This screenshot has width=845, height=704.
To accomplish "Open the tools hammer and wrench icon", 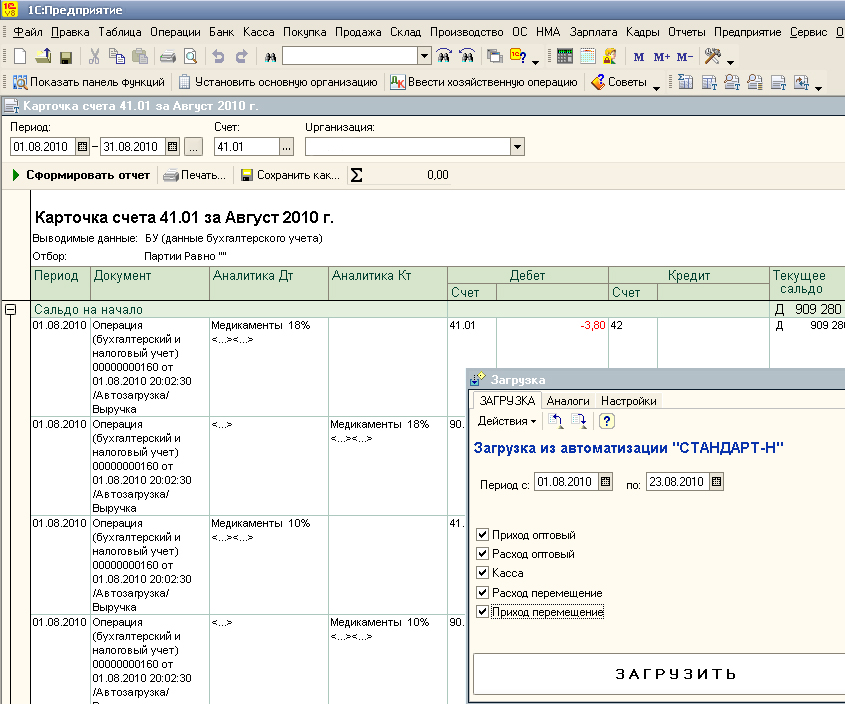I will point(712,56).
